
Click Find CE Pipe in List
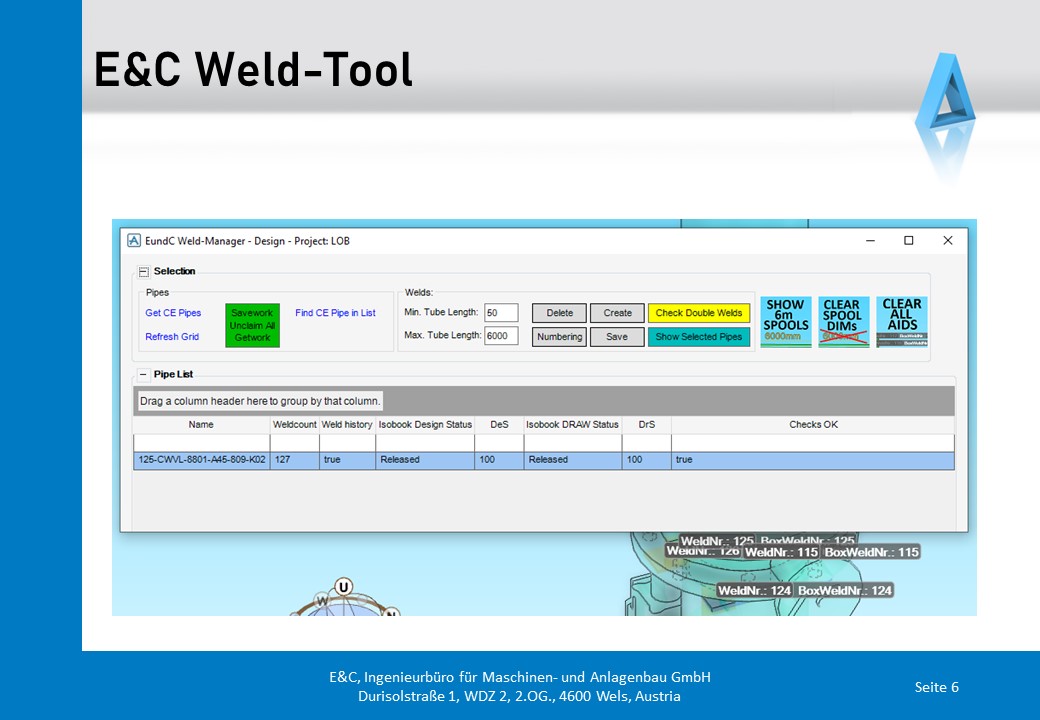(335, 313)
